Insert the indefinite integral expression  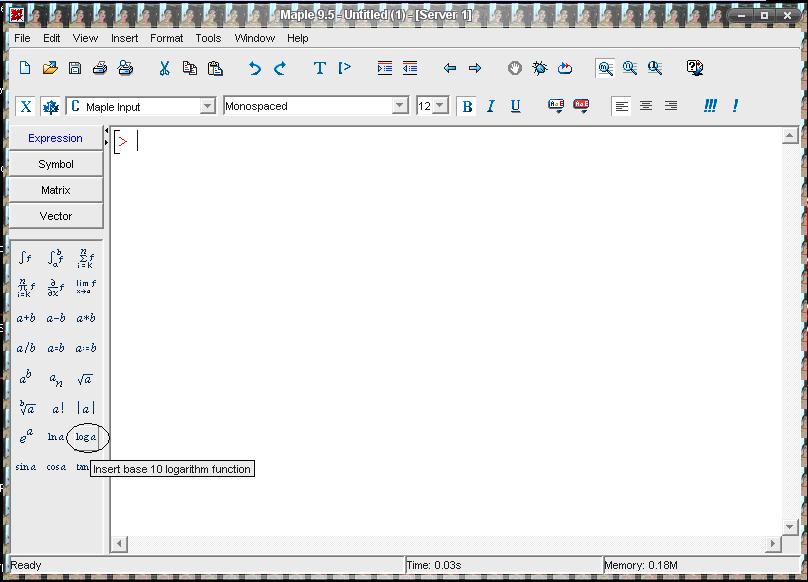[x=25, y=258]
